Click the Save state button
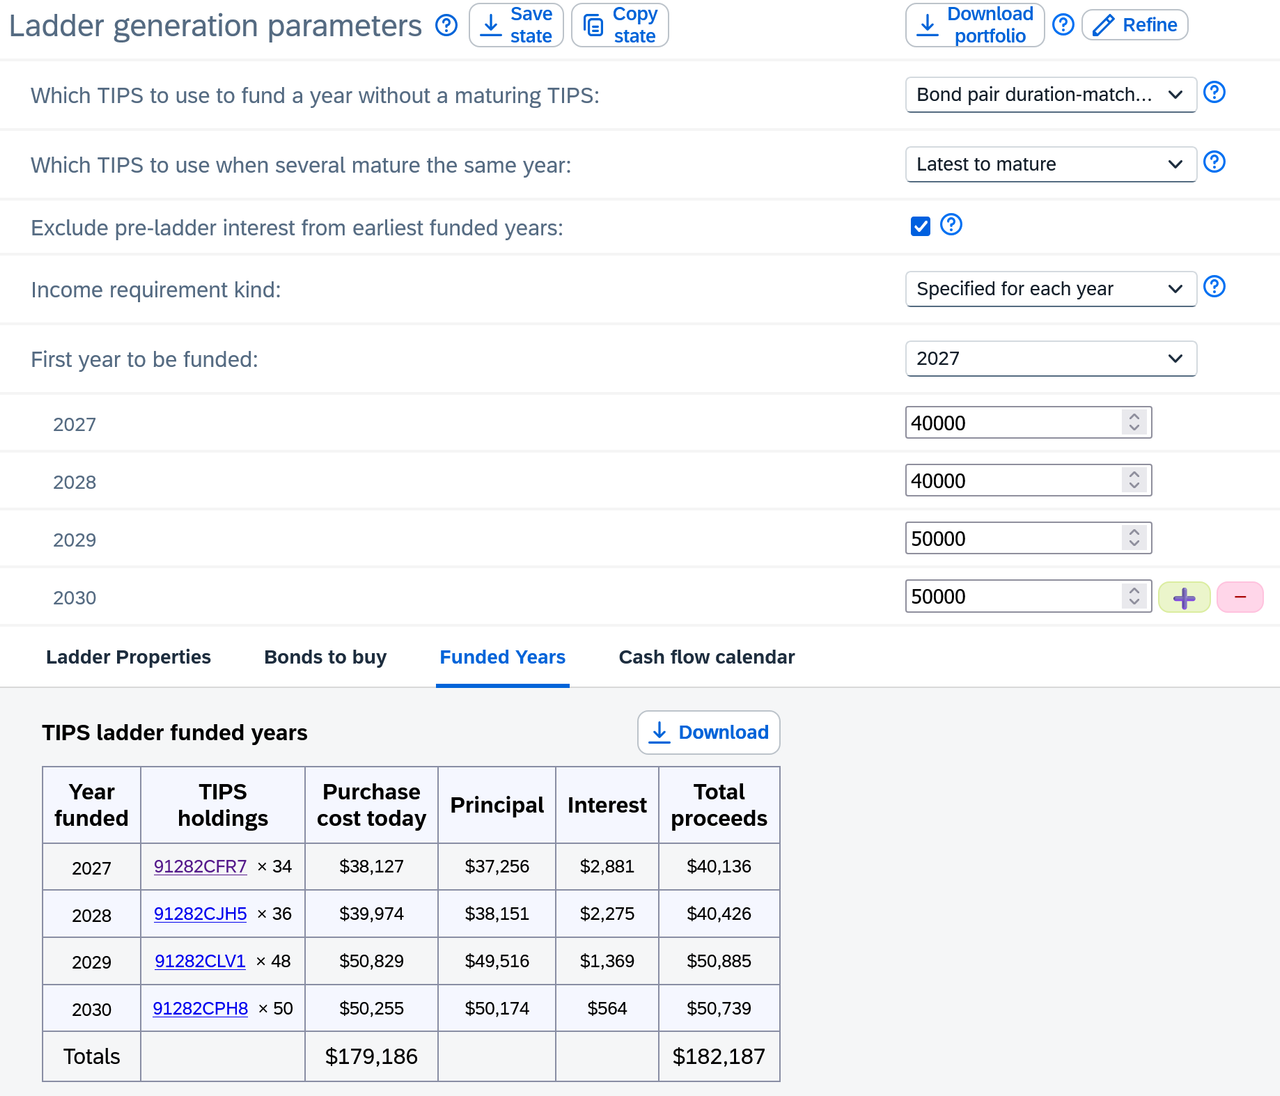The image size is (1280, 1096). (x=516, y=25)
